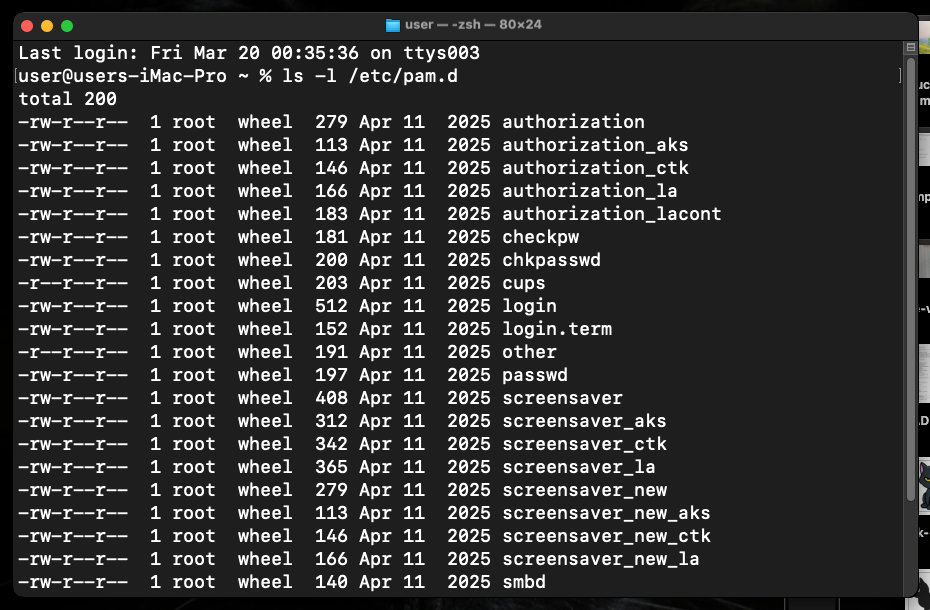Select the "authorization_lacont" filename
This screenshot has width=930, height=610.
click(x=611, y=213)
